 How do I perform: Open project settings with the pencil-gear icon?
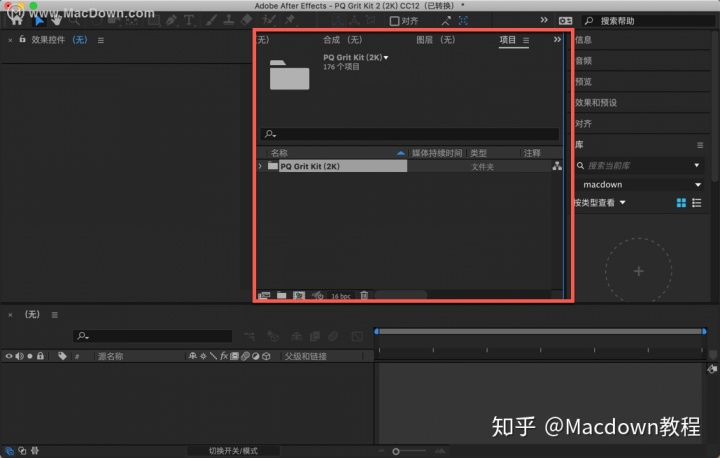(x=318, y=295)
